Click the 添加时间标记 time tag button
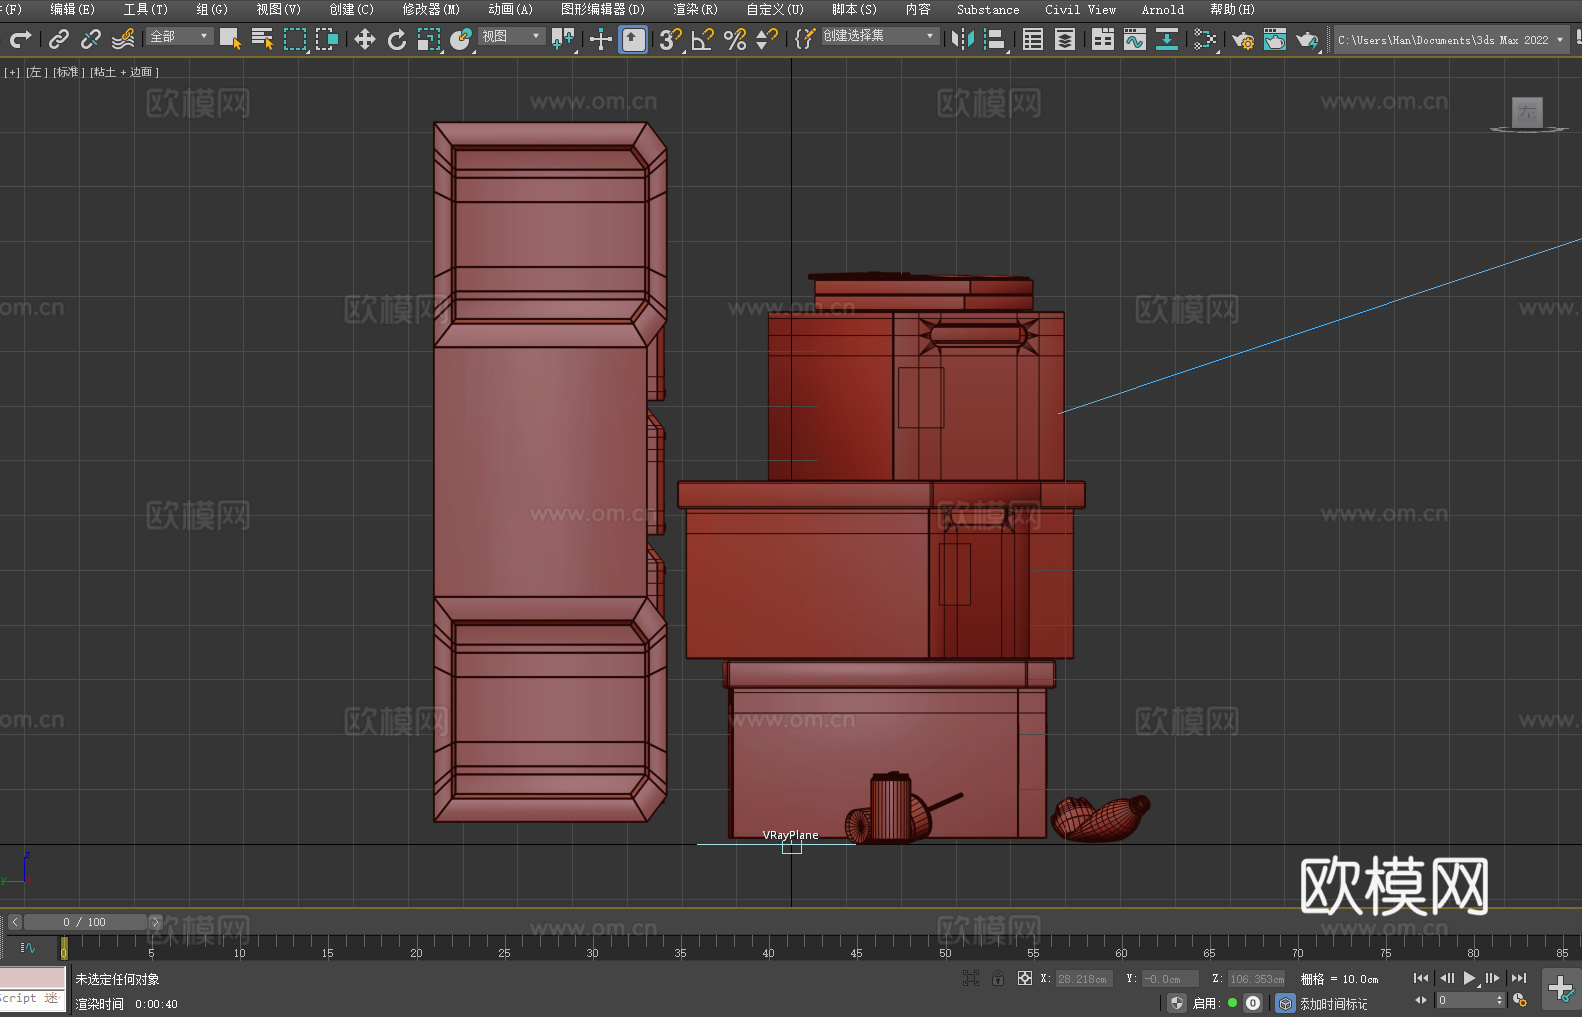 (1333, 1003)
